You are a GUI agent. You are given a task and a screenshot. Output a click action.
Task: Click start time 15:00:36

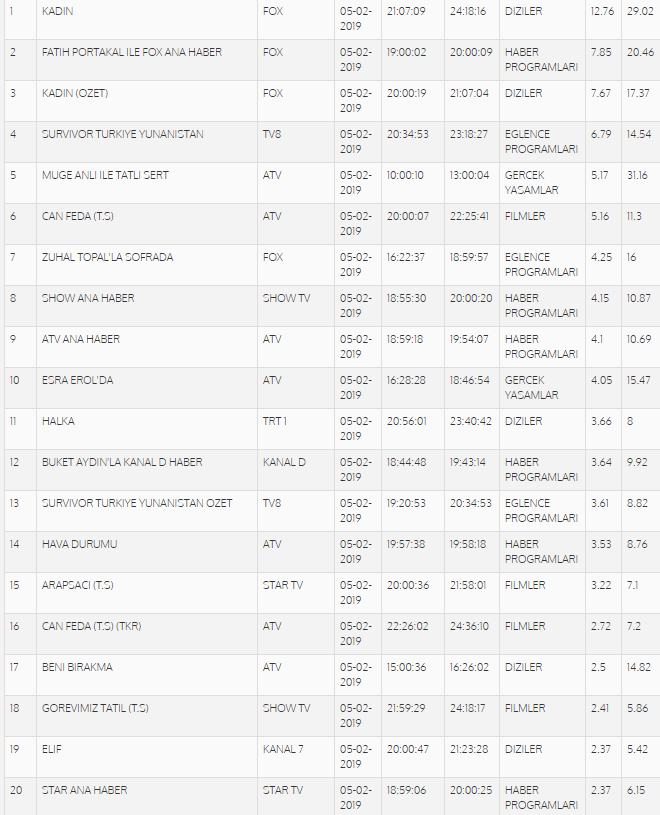[x=406, y=668]
